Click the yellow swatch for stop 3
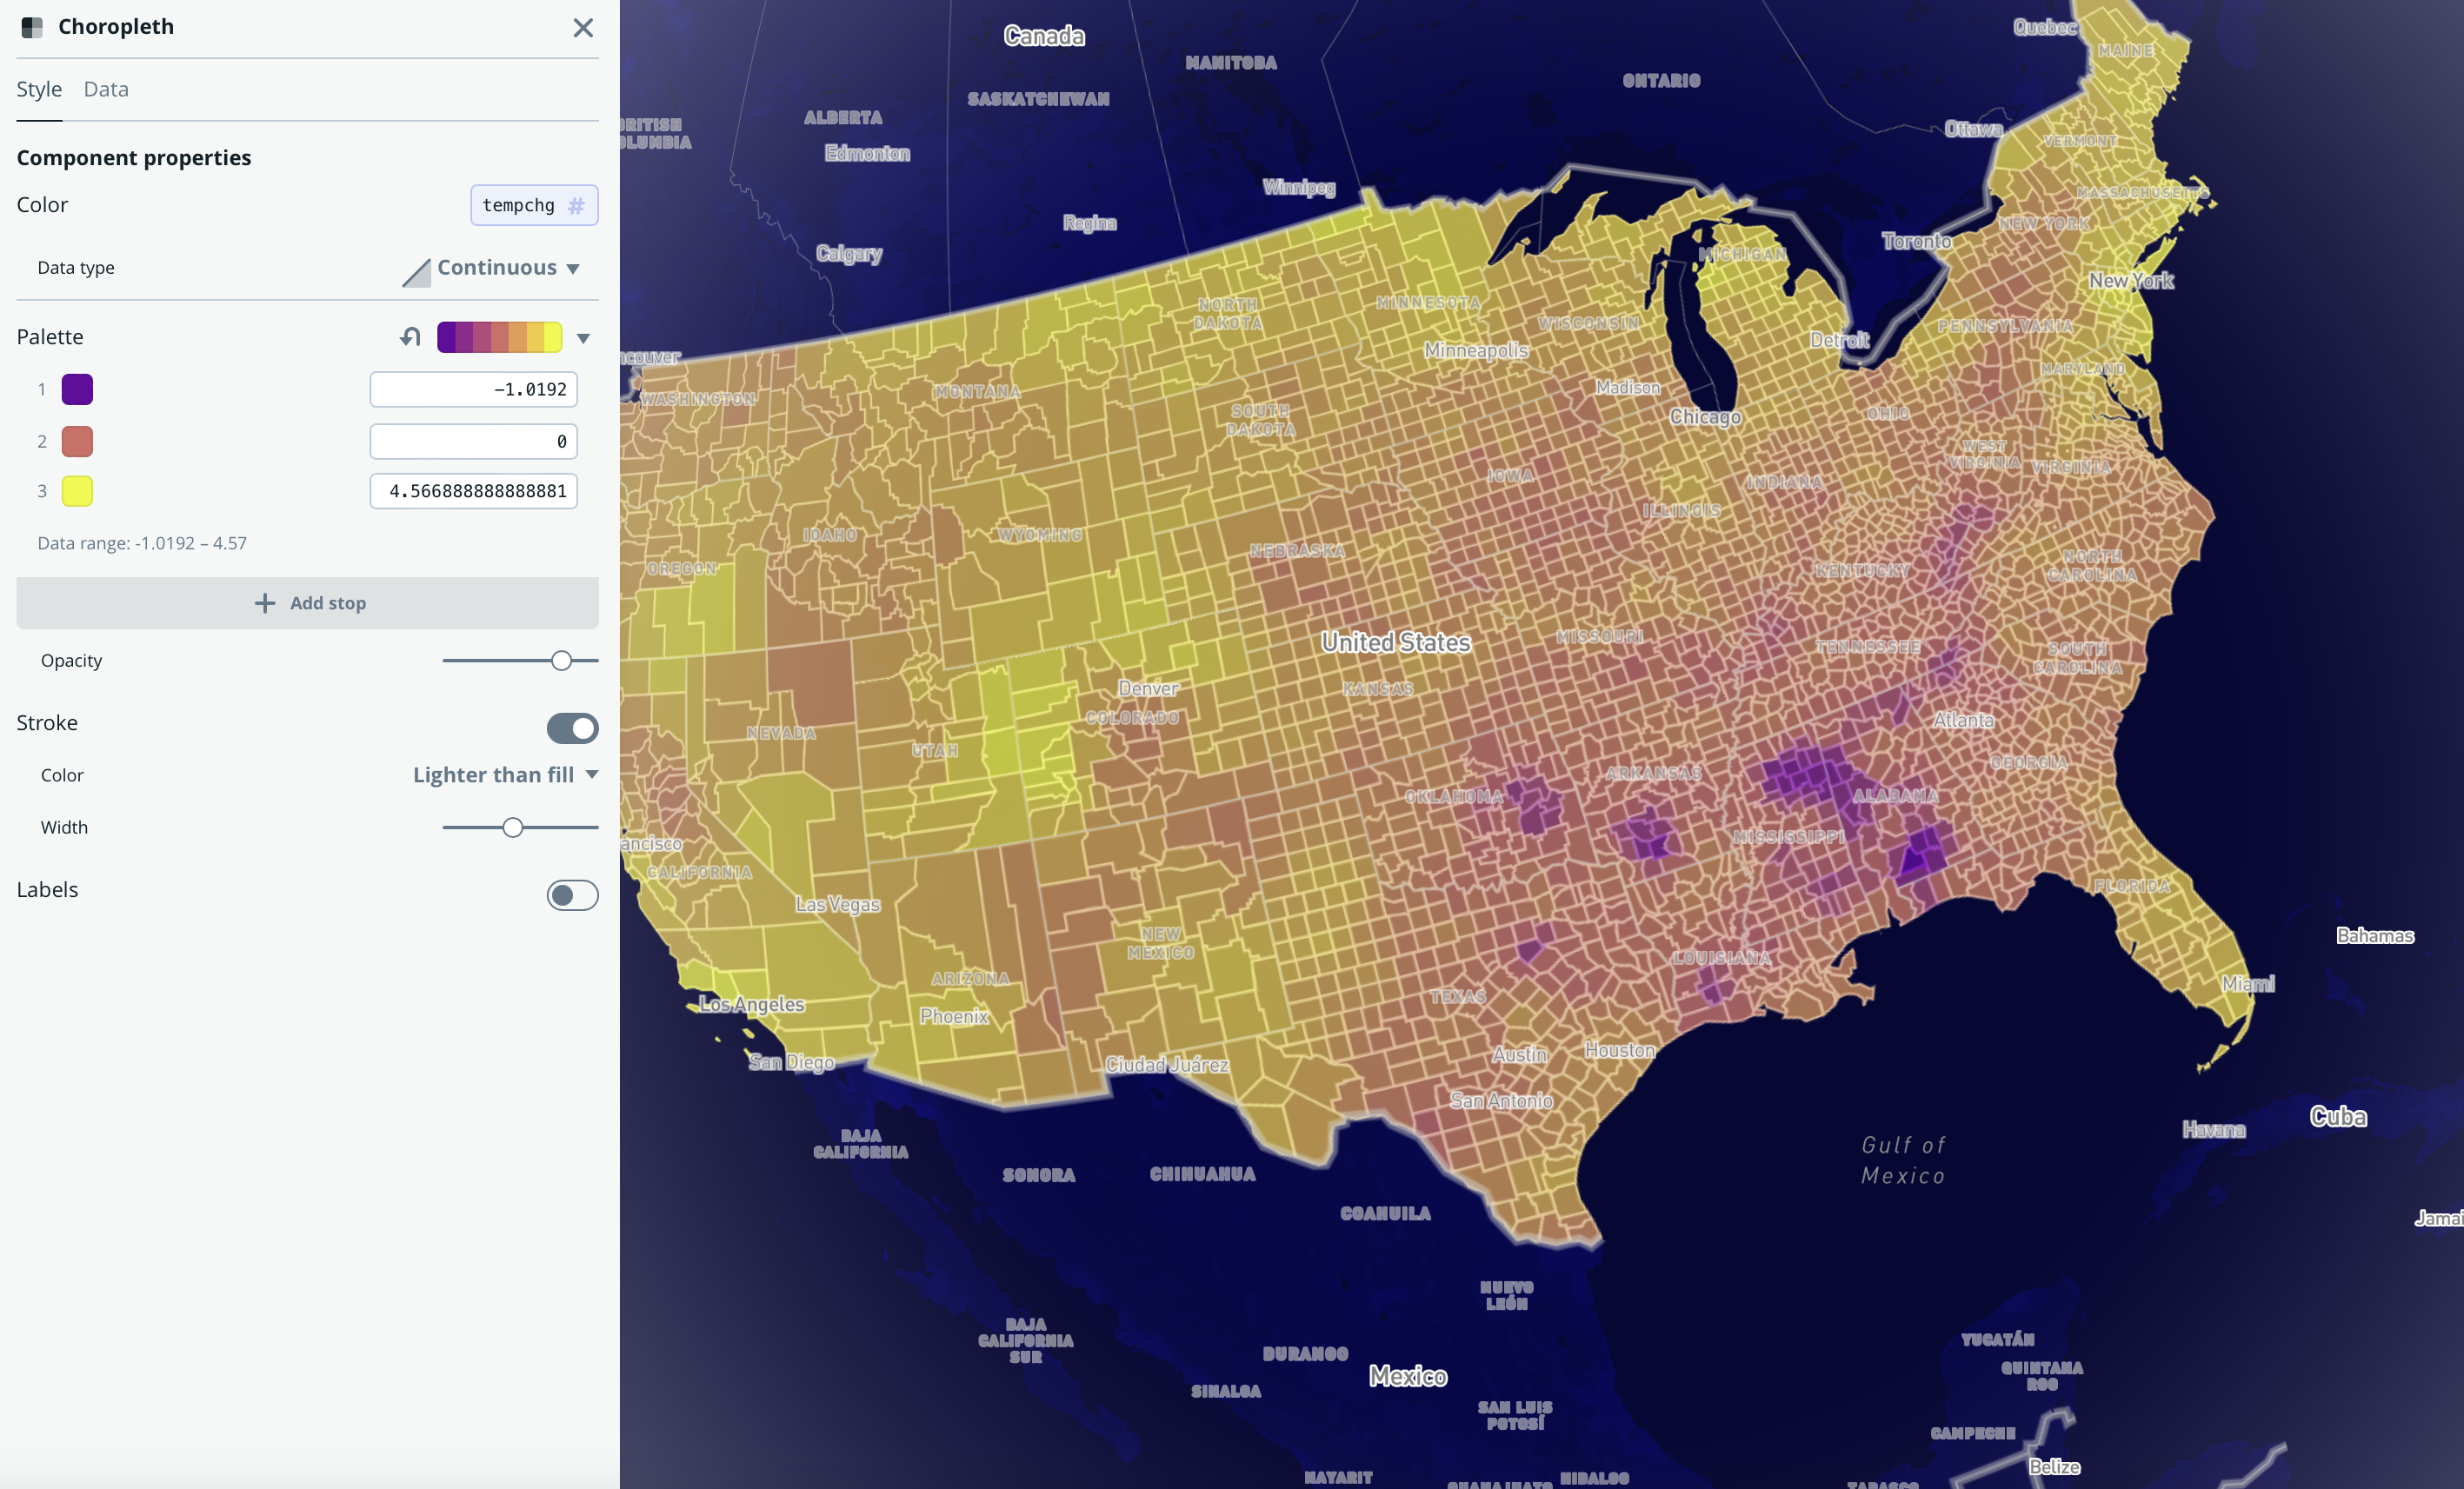This screenshot has width=2464, height=1489. tap(77, 491)
